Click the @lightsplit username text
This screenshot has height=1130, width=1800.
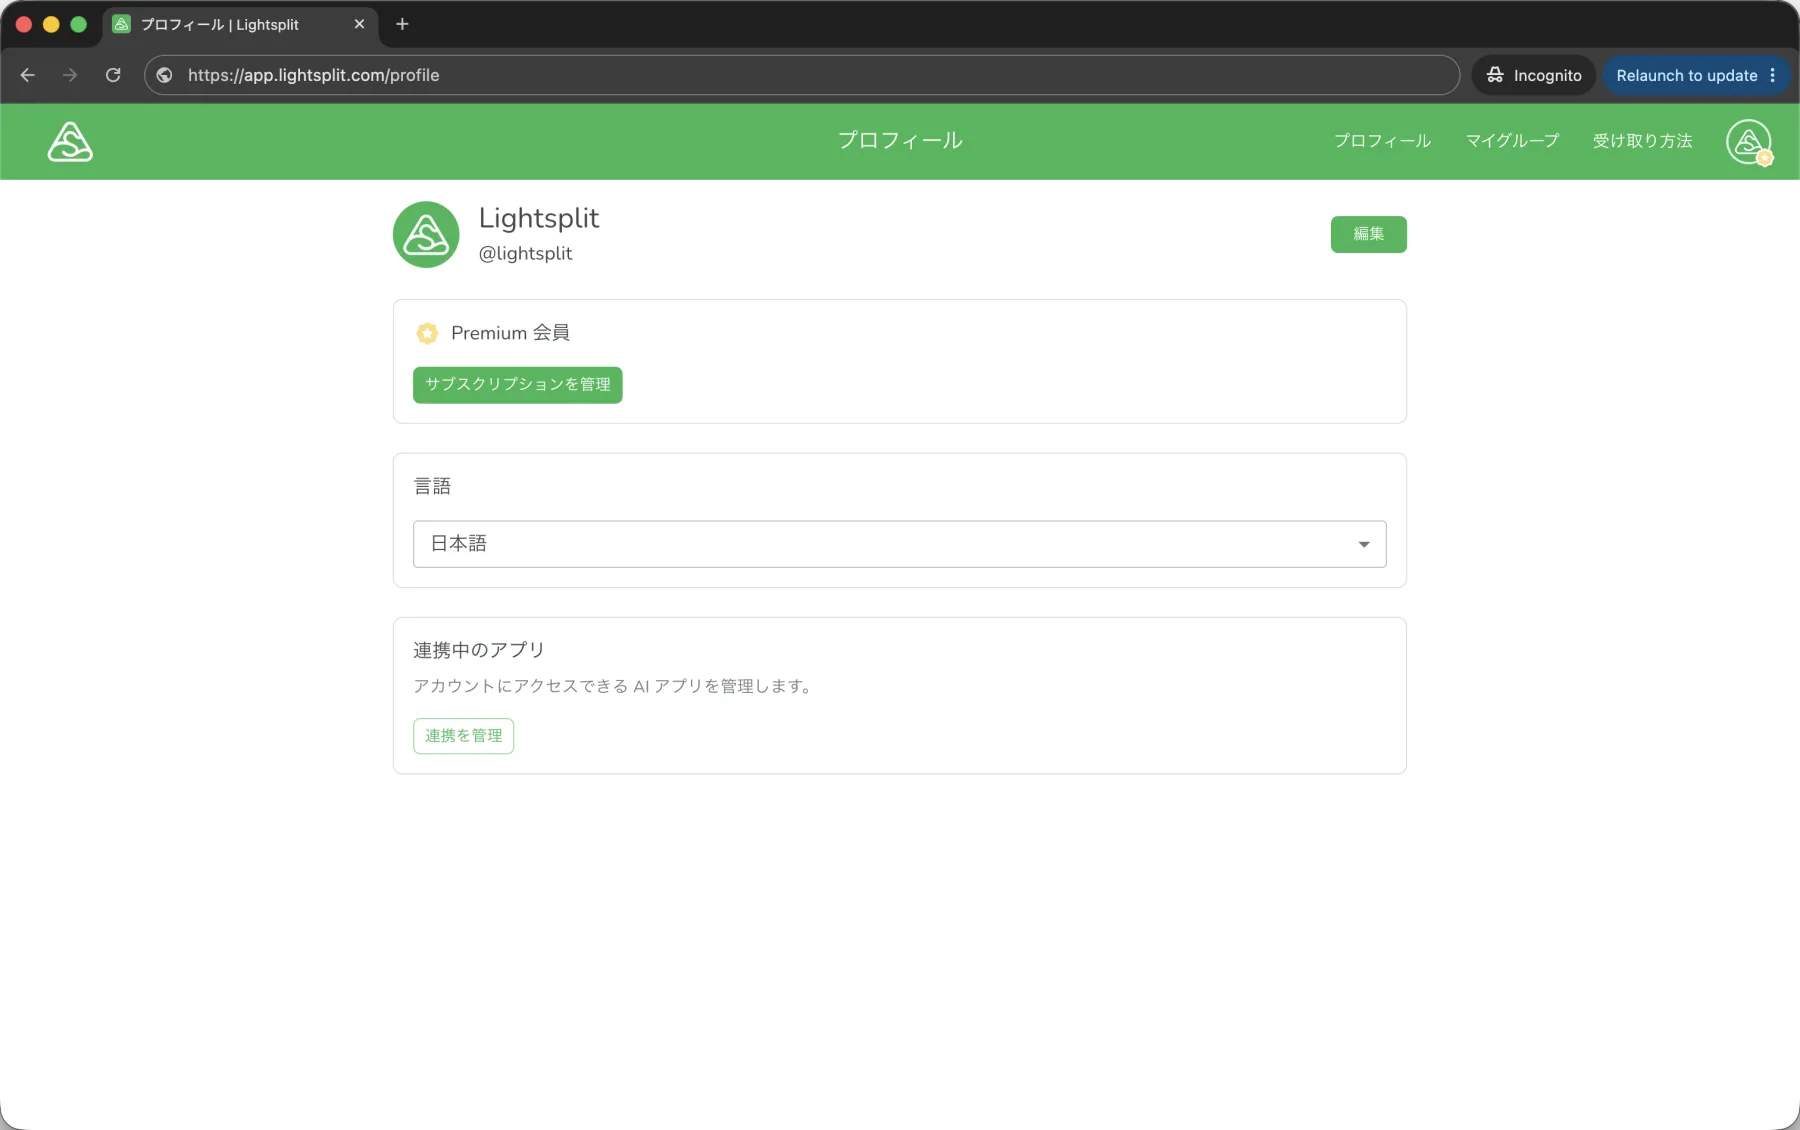(x=525, y=254)
